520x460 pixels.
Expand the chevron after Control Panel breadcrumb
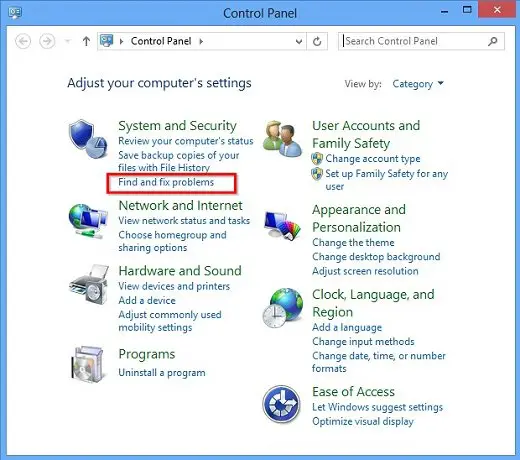pyautogui.click(x=201, y=41)
